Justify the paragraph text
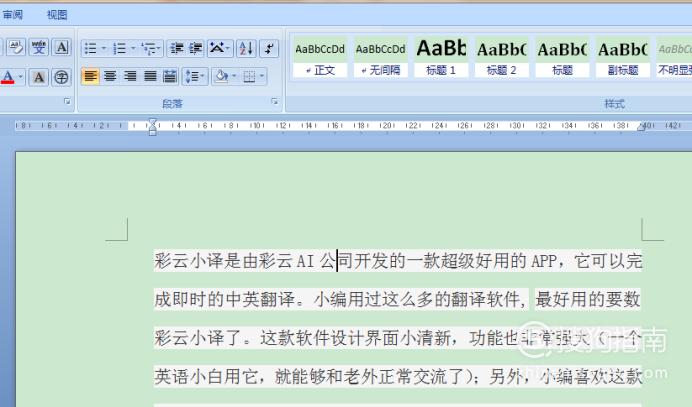This screenshot has width=692, height=407. tap(150, 76)
